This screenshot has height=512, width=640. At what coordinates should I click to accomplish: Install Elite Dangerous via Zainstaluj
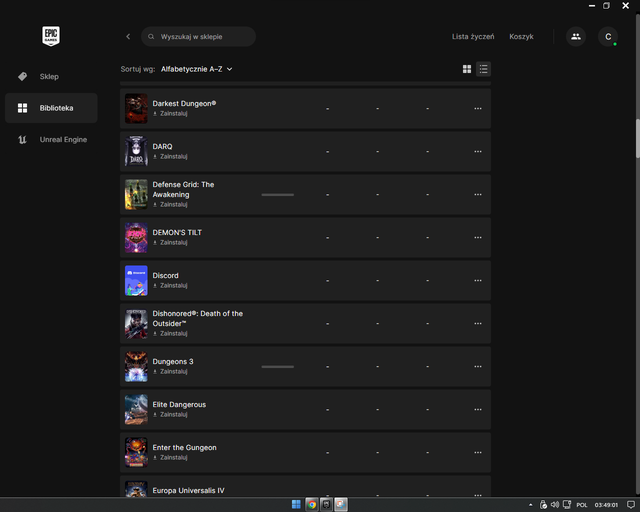coord(170,414)
